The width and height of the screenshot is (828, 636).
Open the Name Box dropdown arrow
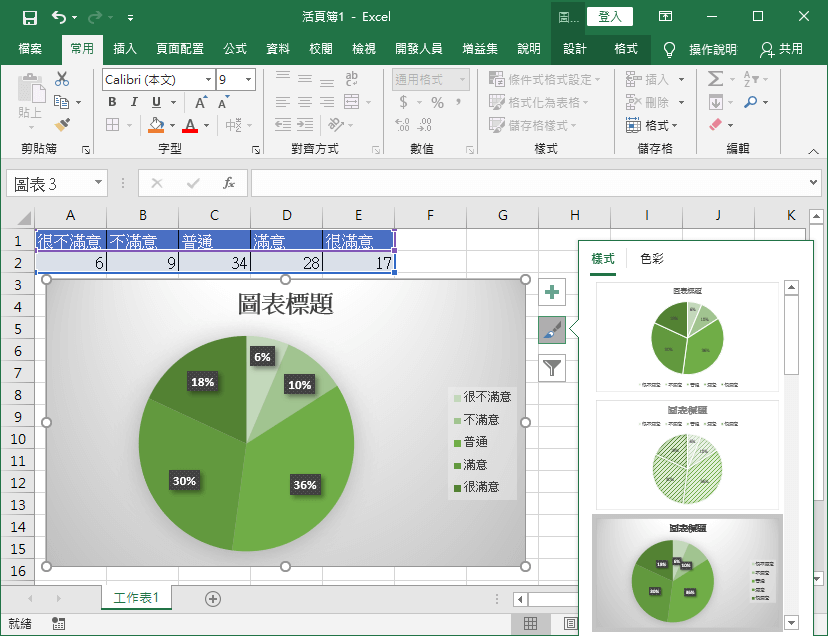[x=98, y=183]
